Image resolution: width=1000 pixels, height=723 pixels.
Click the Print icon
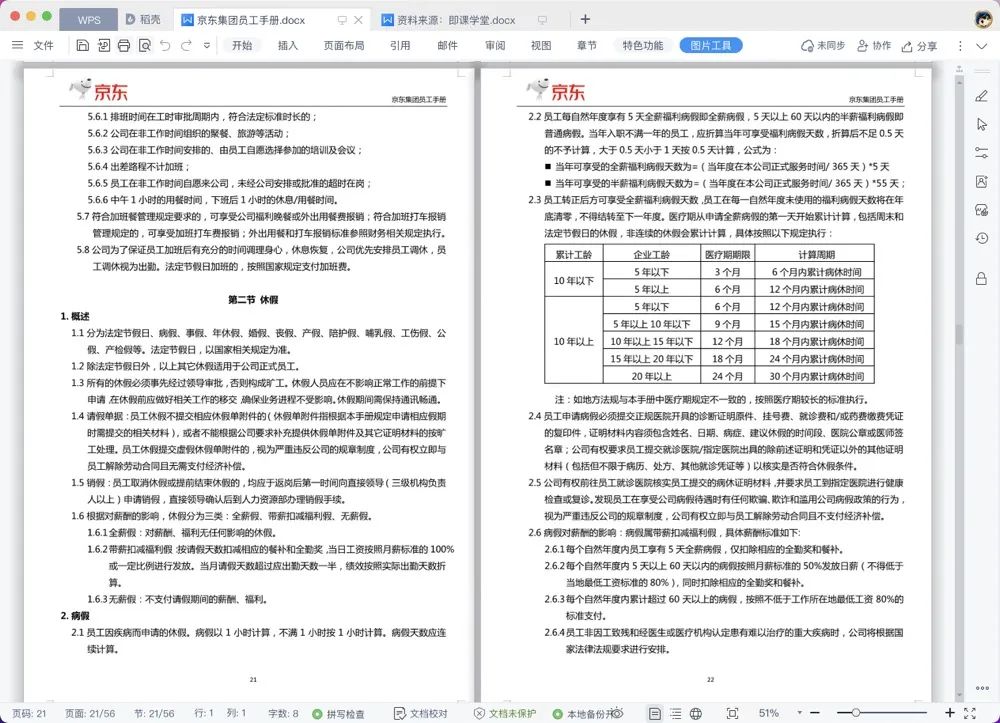[124, 45]
